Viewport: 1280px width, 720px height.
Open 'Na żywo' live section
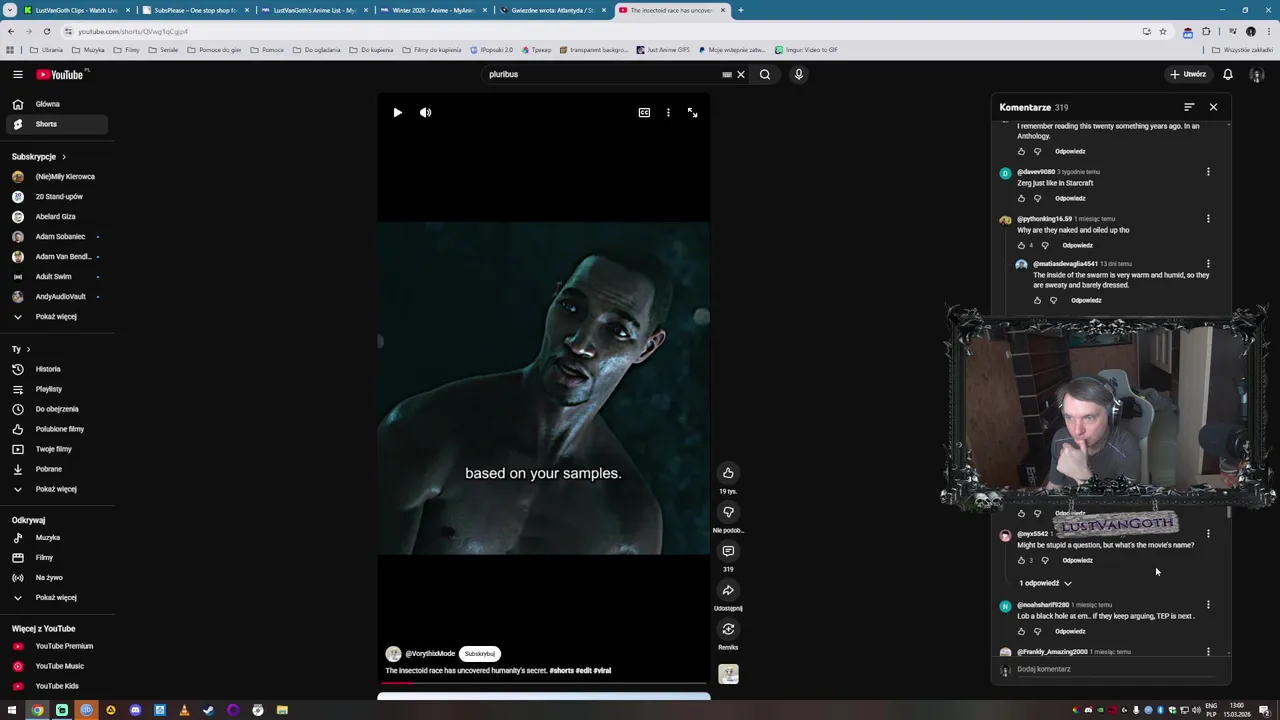[x=56, y=577]
